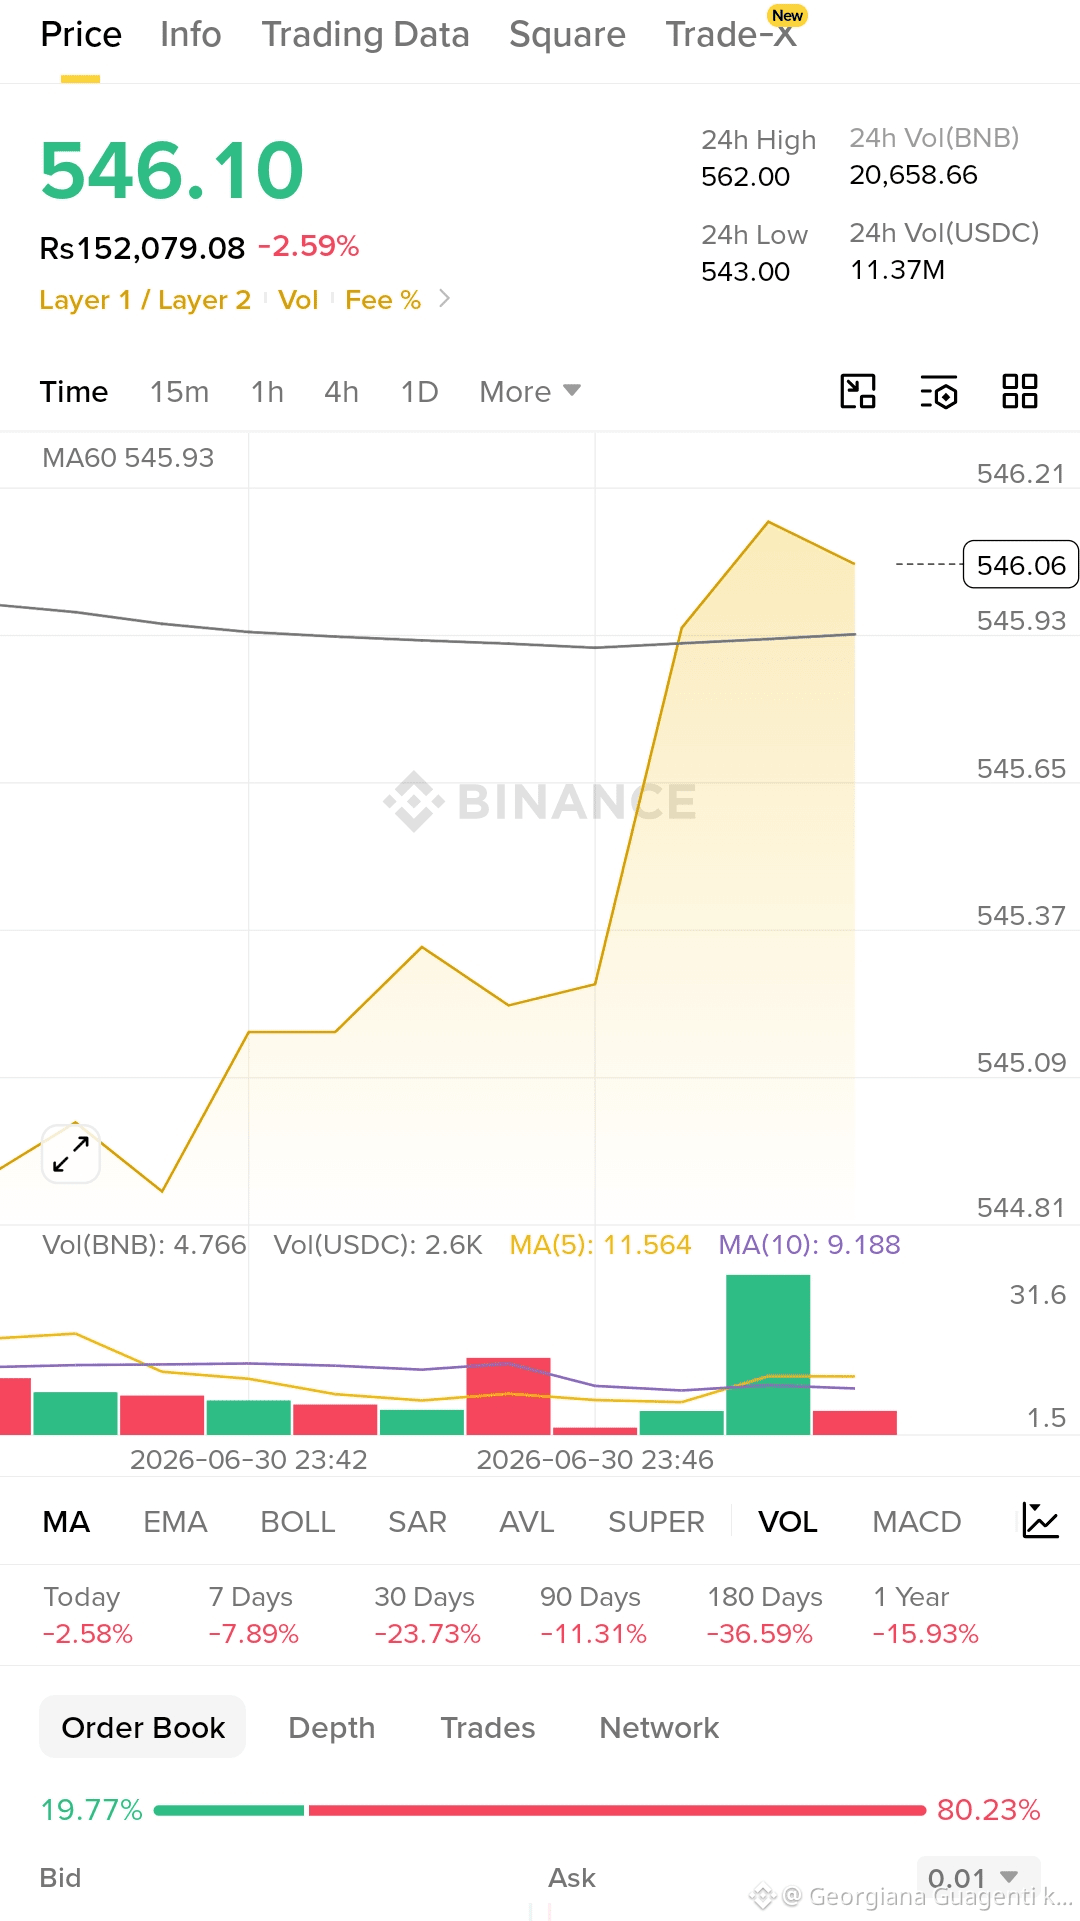The height and width of the screenshot is (1921, 1080).
Task: Expand the chart to fullscreen
Action: coord(71,1153)
